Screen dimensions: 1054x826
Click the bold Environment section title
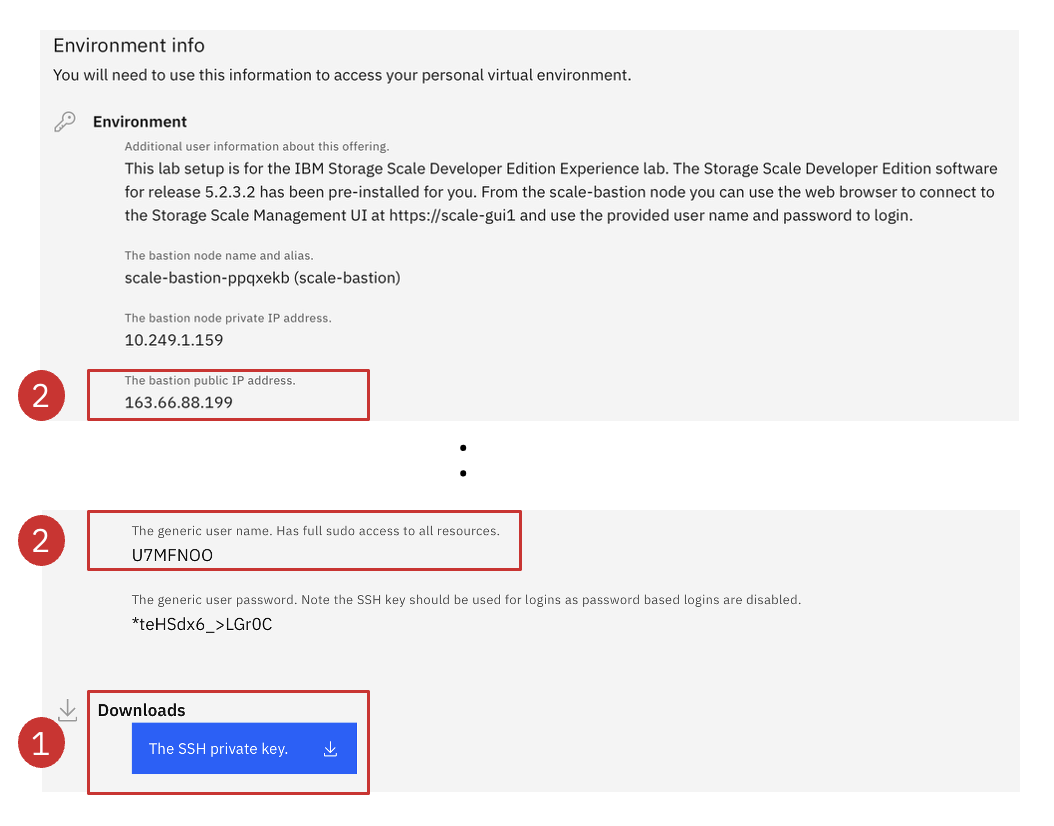point(140,122)
